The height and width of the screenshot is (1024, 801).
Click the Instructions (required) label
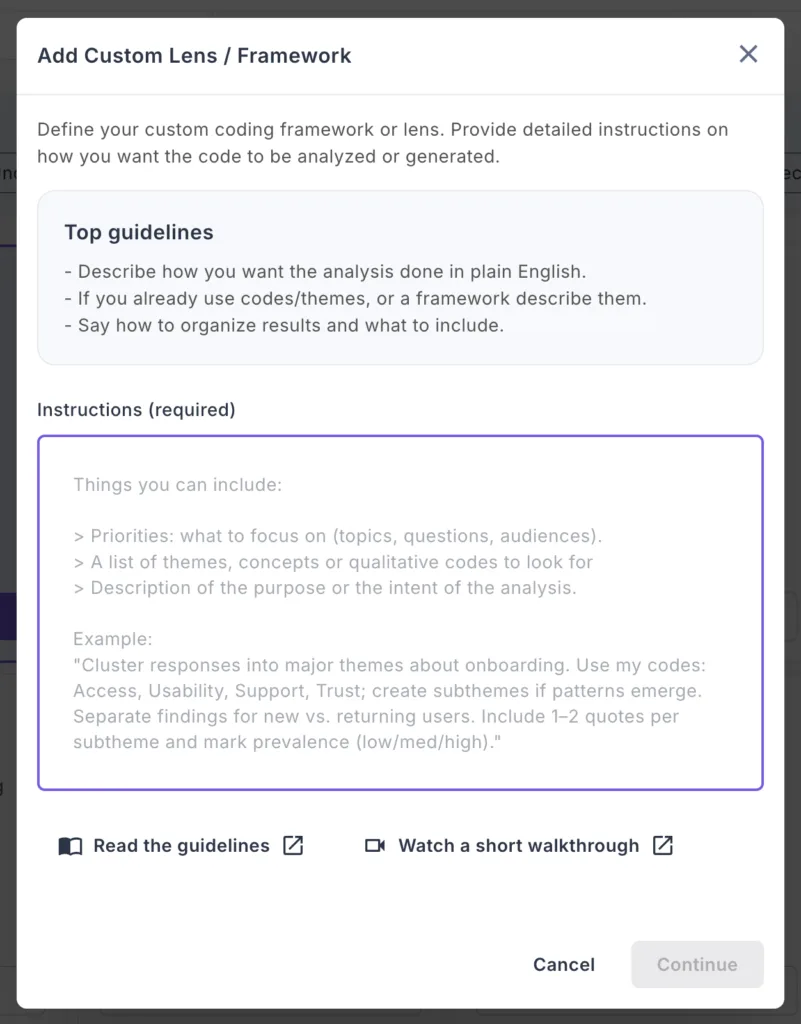(136, 410)
